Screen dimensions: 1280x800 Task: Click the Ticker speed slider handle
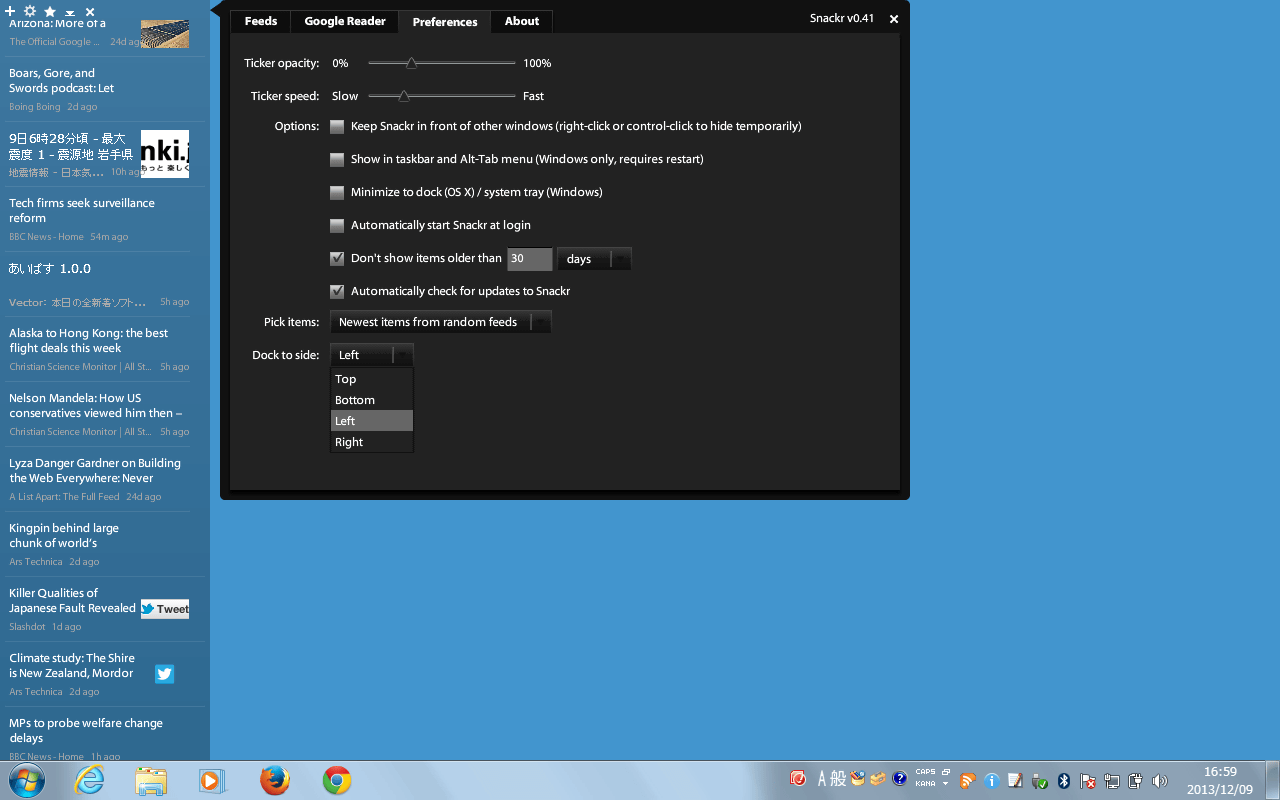(404, 96)
